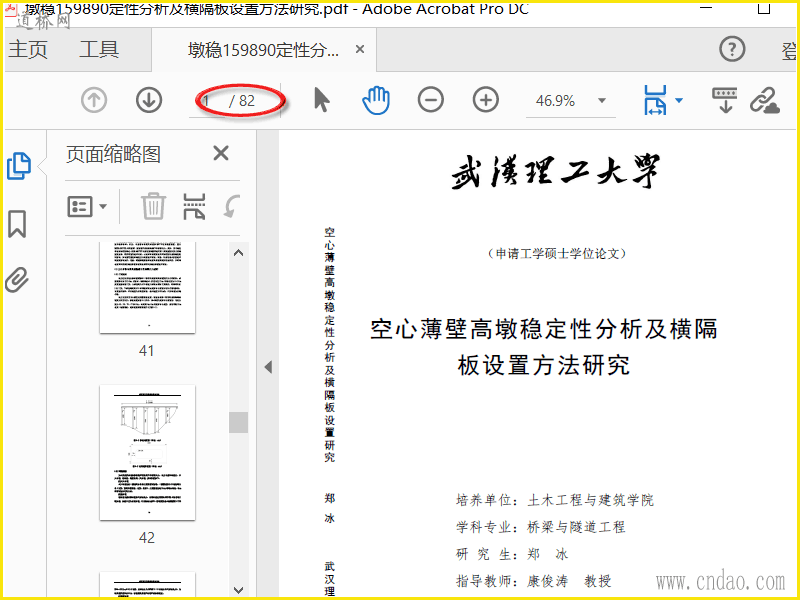This screenshot has height=600, width=800.
Task: Click the fit width scrolling icon
Action: [655, 100]
